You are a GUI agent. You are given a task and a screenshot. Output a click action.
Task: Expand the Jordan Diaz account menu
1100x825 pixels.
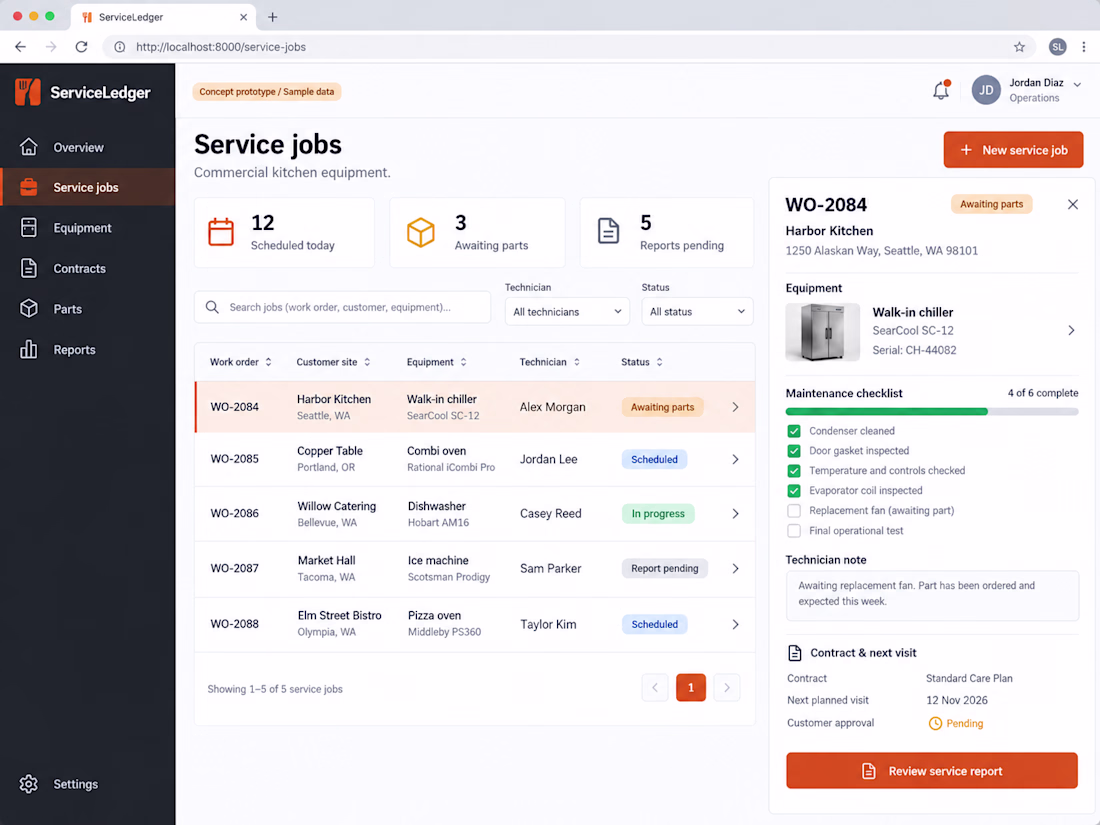click(1077, 84)
